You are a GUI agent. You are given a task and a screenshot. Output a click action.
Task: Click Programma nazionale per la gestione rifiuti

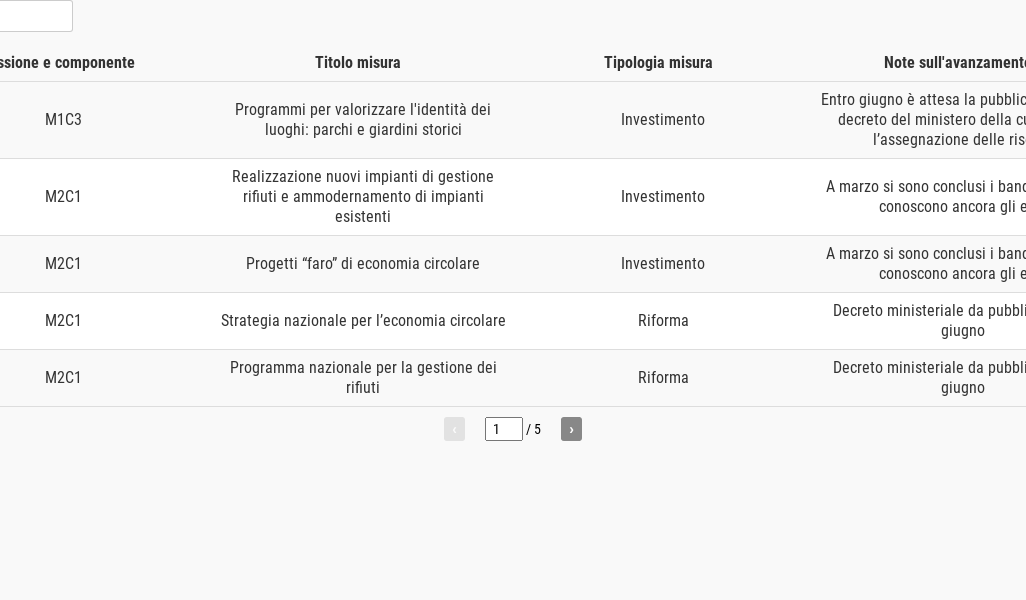click(363, 378)
